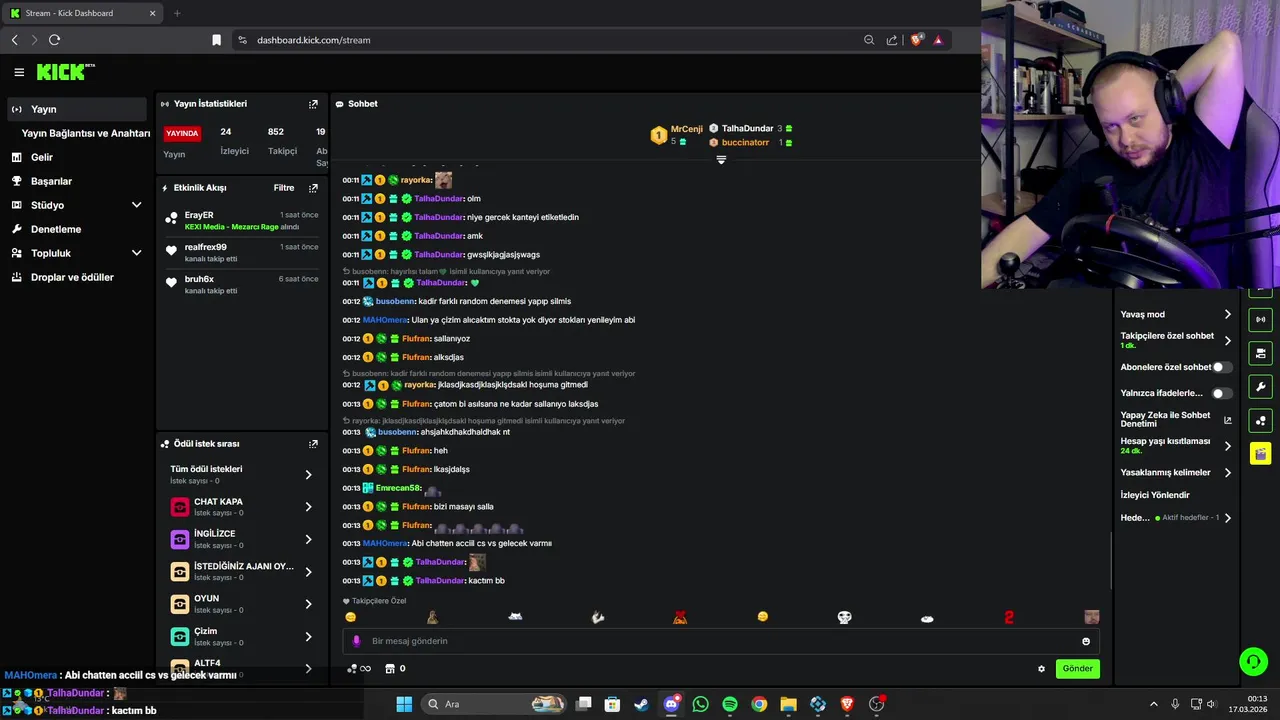Click TalhaDundar username in last chat message
Viewport: 1280px width, 720px height.
(440, 581)
